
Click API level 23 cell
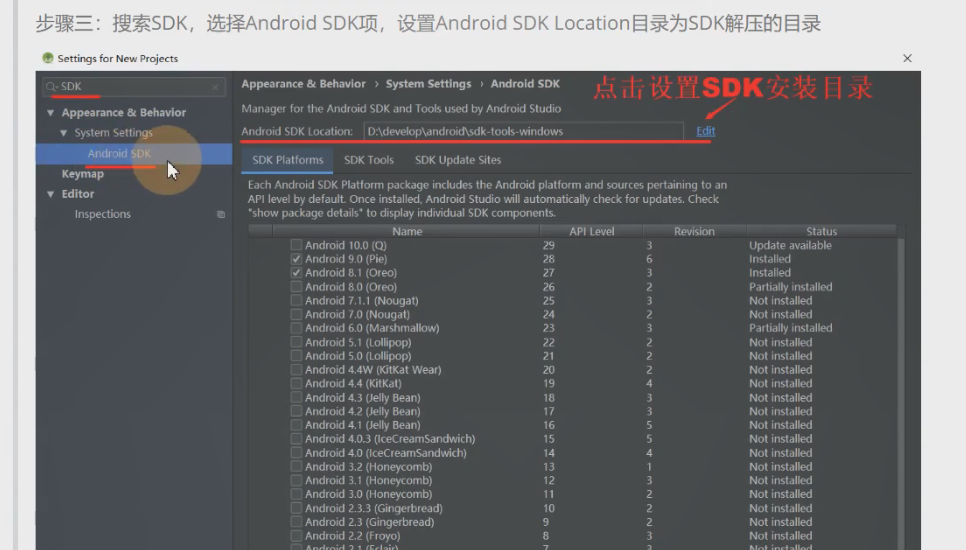(548, 328)
